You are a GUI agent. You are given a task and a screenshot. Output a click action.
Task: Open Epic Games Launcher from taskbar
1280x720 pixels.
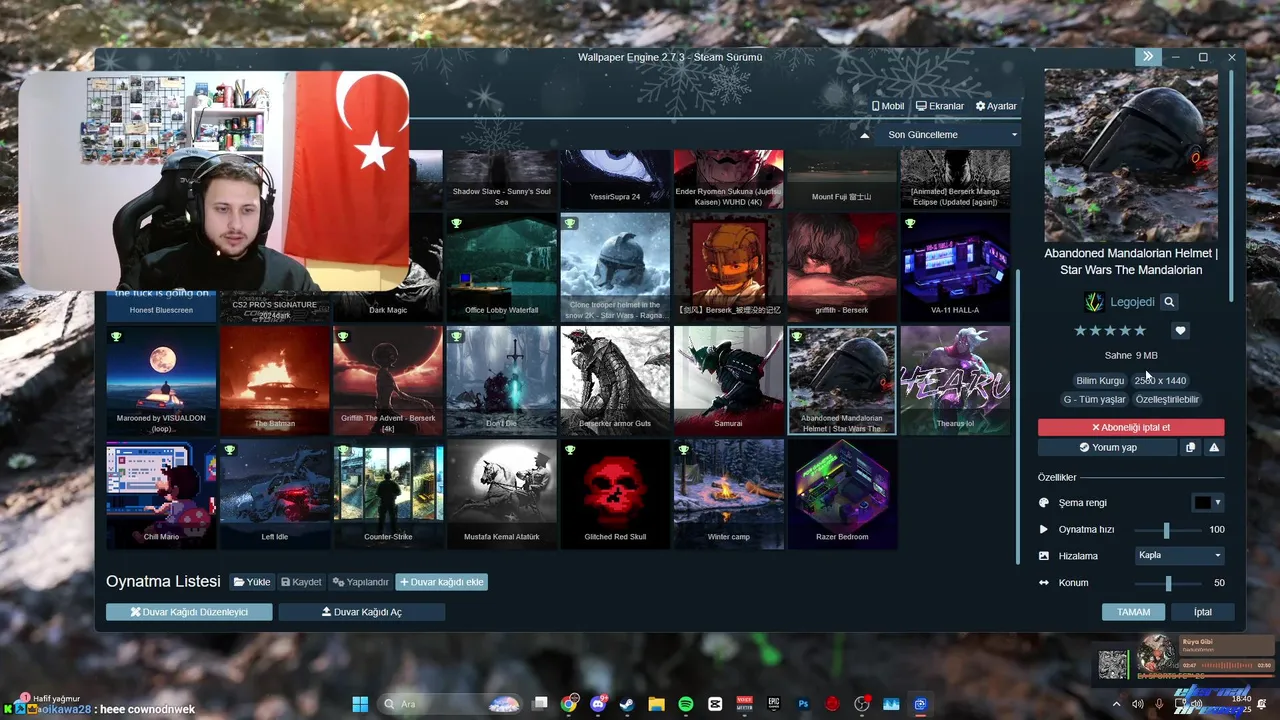[774, 704]
